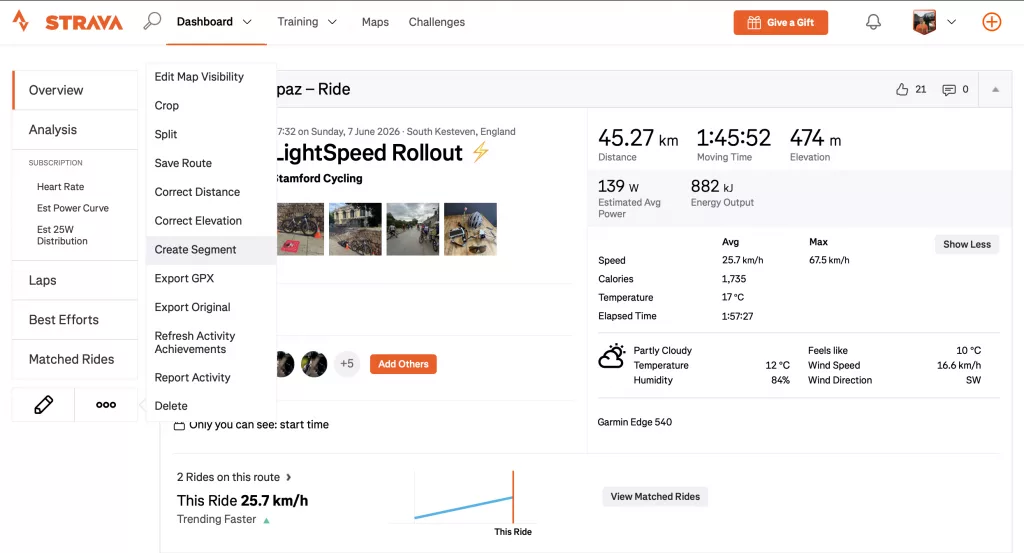The height and width of the screenshot is (553, 1024).
Task: Open the Heart Rate subscription link
Action: pyautogui.click(x=60, y=187)
